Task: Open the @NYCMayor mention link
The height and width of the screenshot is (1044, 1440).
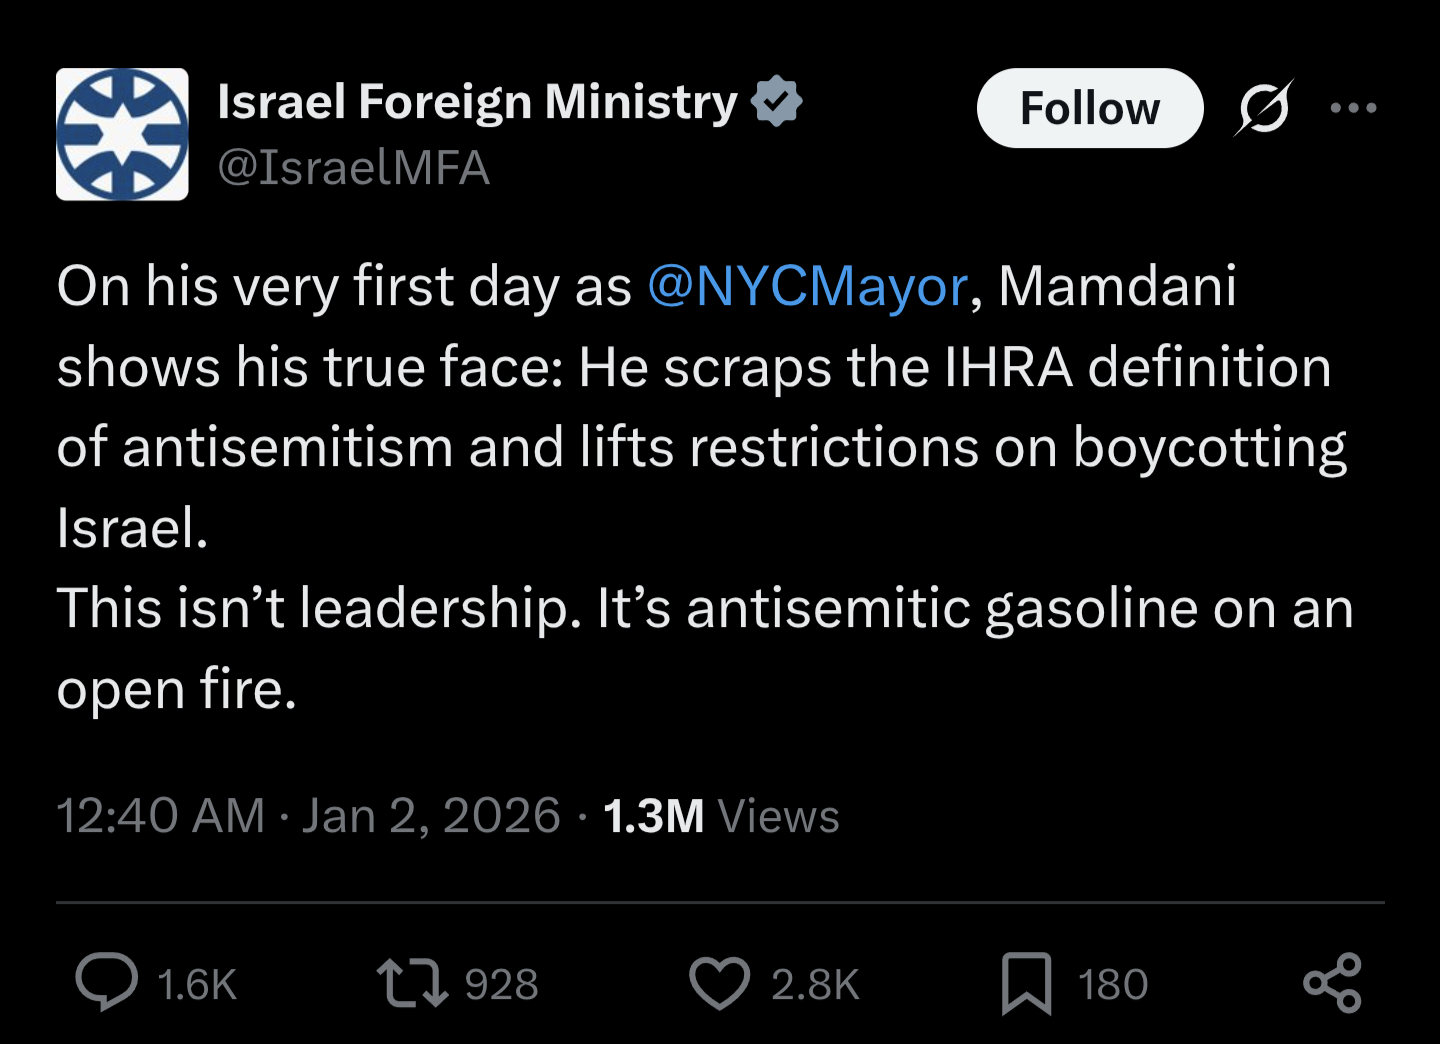Action: point(807,287)
